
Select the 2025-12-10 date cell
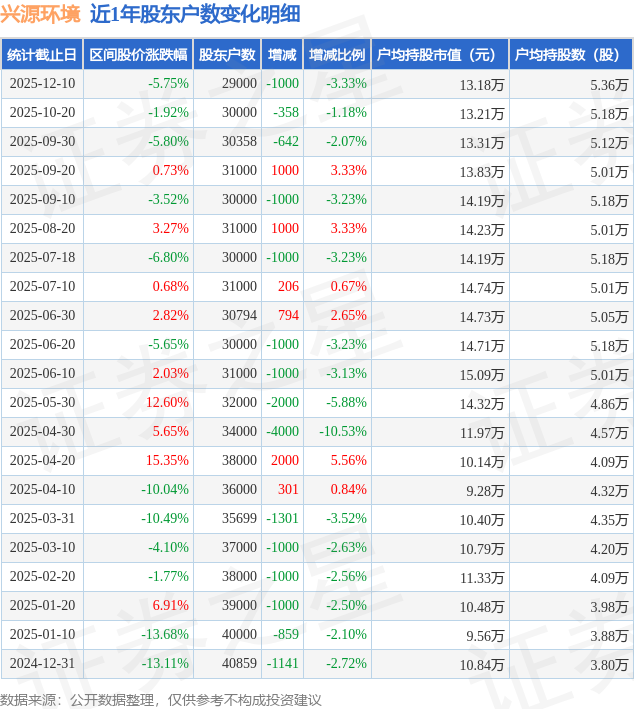coord(42,84)
